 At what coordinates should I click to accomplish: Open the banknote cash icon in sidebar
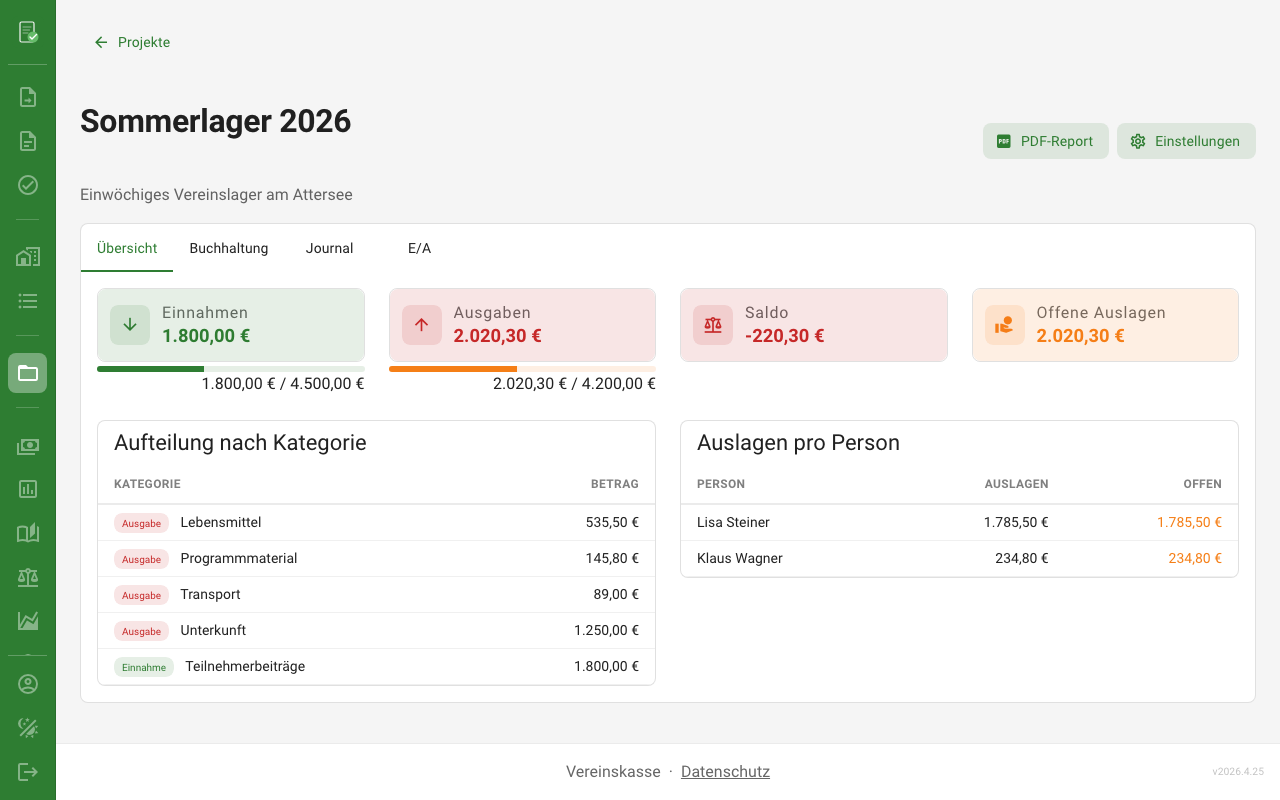point(28,446)
